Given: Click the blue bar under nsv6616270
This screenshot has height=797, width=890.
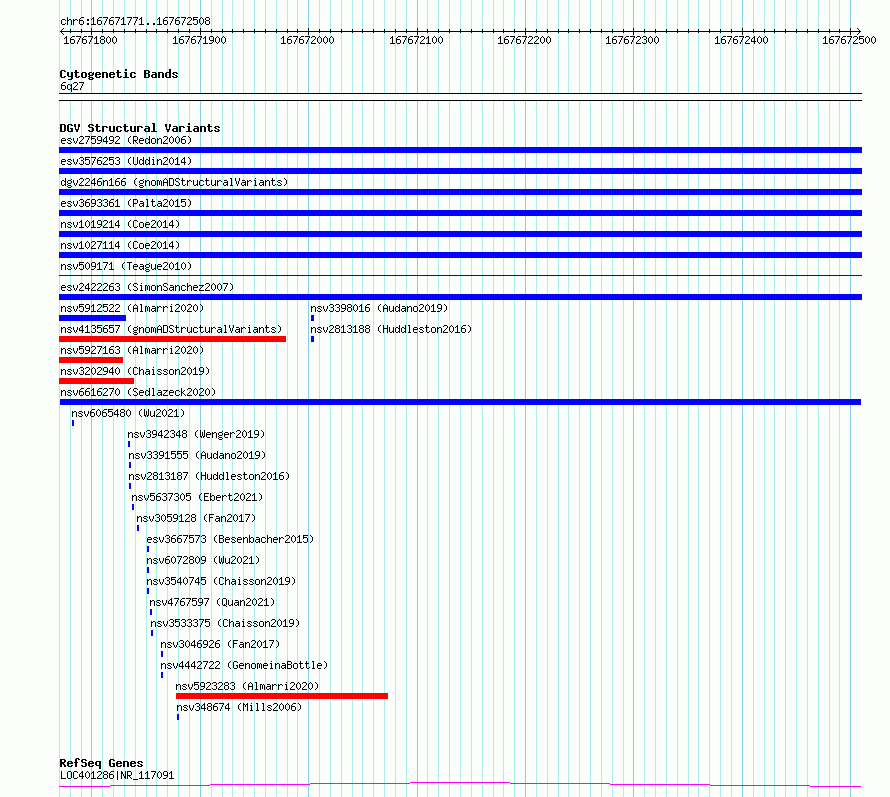Looking at the screenshot, I should tap(460, 402).
